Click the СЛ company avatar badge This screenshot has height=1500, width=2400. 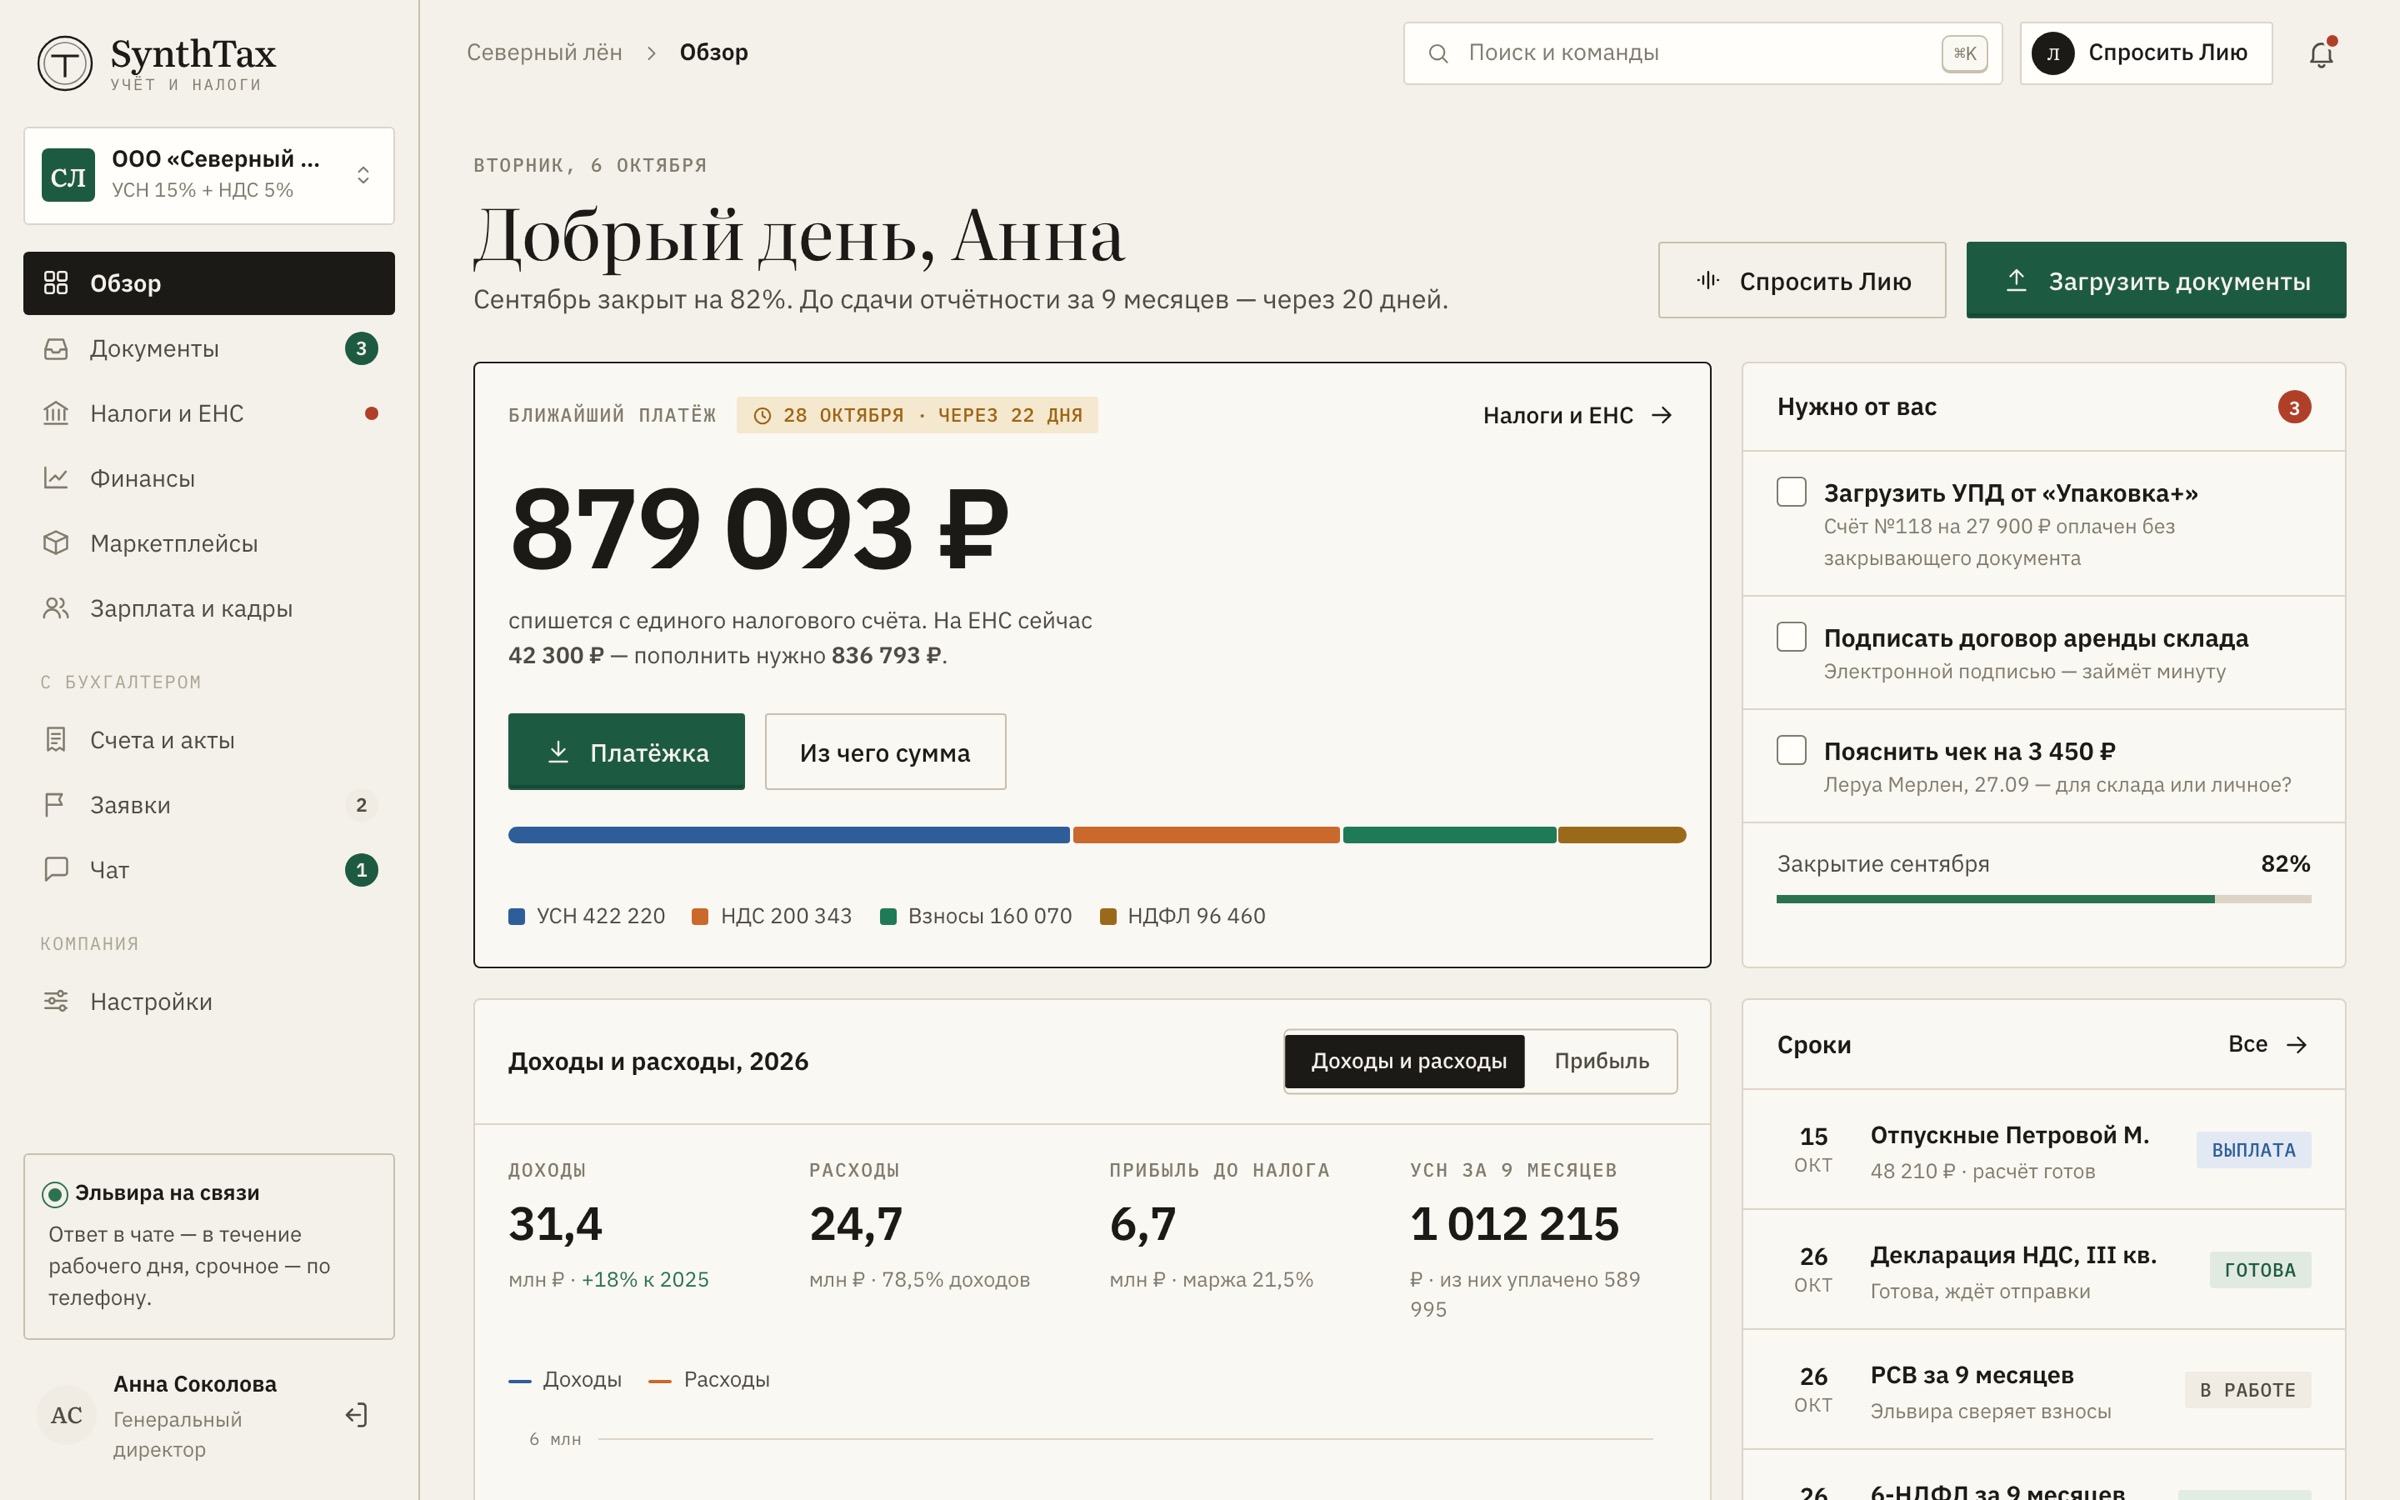point(68,176)
